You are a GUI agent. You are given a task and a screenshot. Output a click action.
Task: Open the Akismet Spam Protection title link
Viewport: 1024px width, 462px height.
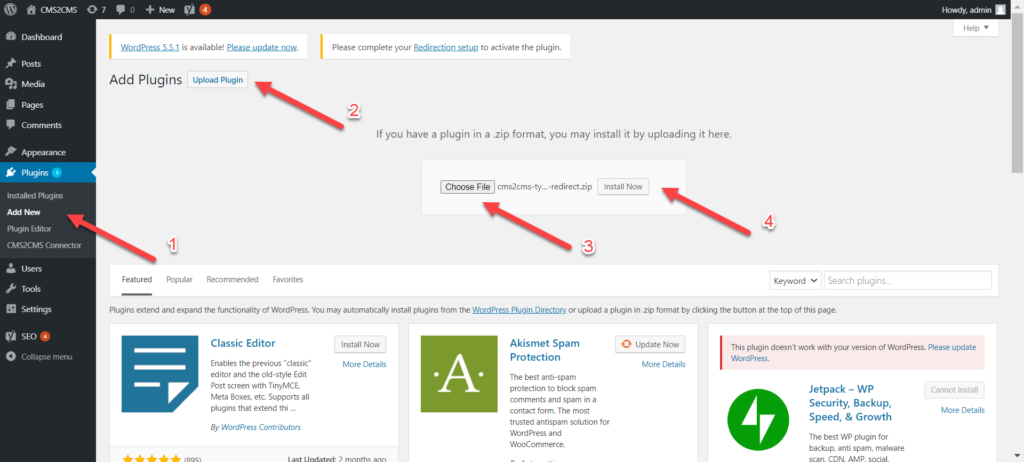pyautogui.click(x=545, y=350)
